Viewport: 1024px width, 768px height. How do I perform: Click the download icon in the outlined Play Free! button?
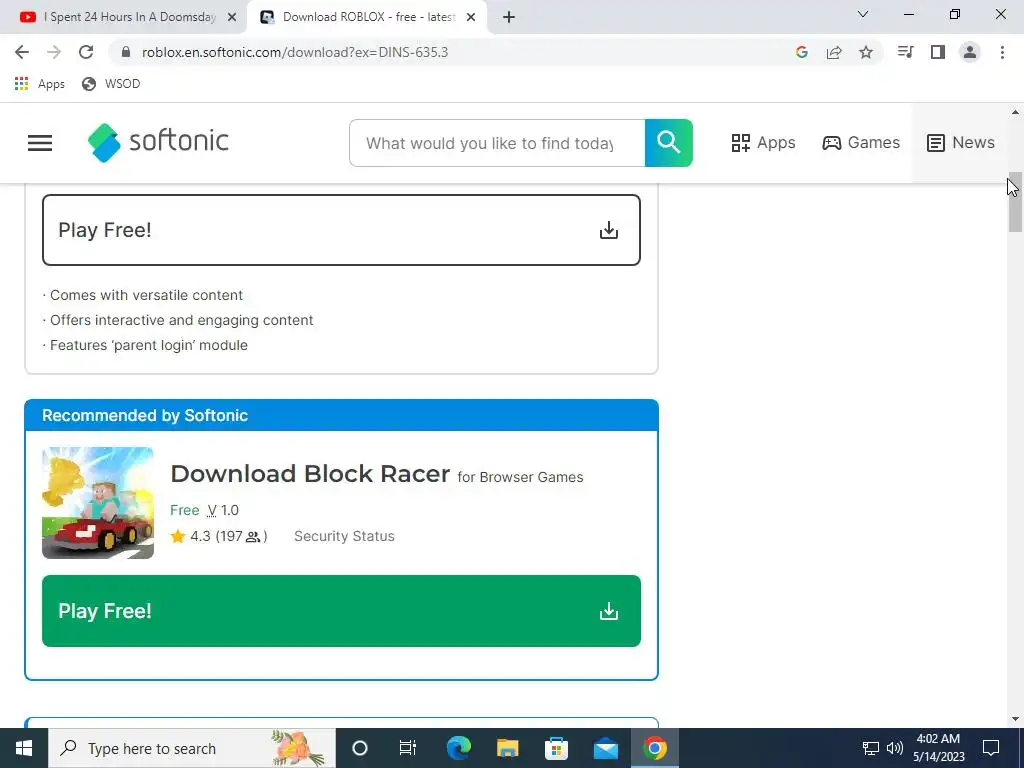click(609, 230)
